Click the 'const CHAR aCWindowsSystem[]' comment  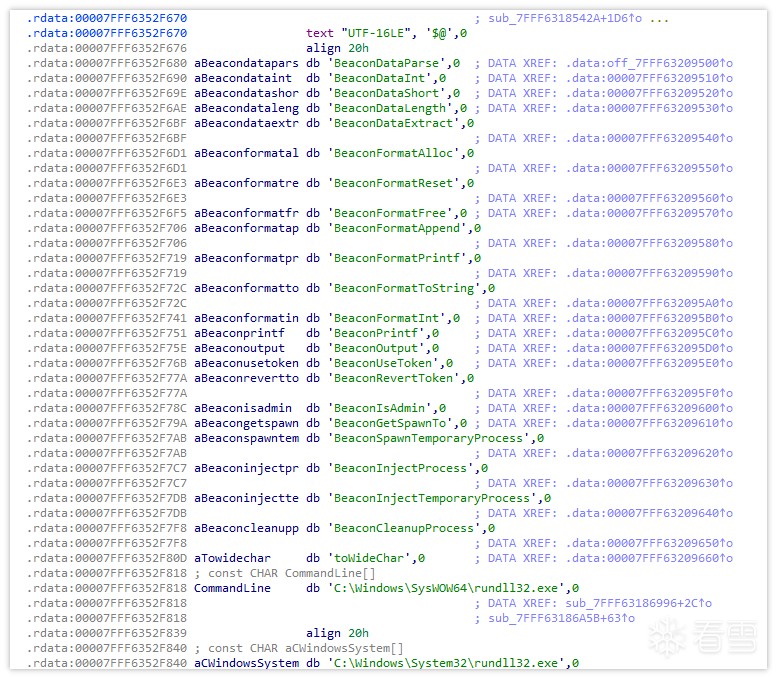click(x=305, y=648)
